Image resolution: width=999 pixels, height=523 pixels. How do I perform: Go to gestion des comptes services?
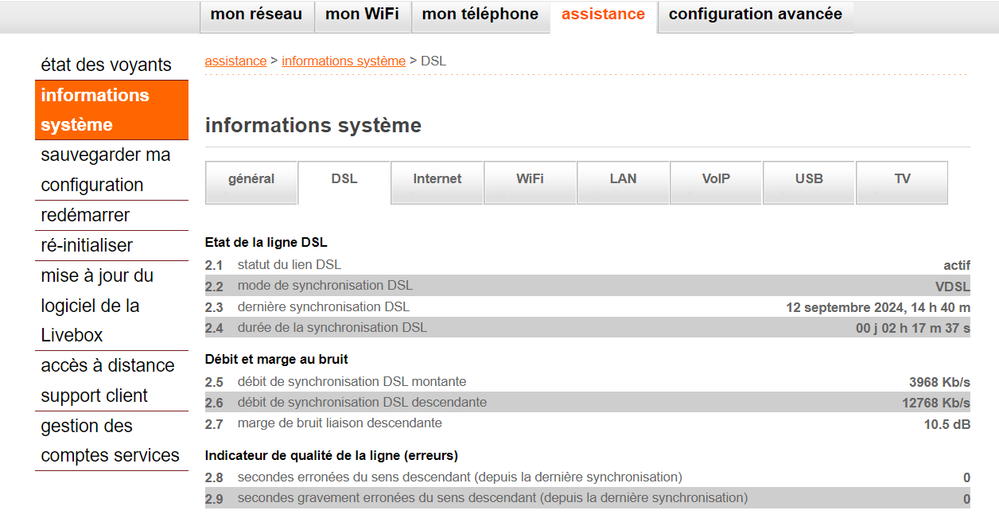[x=110, y=441]
